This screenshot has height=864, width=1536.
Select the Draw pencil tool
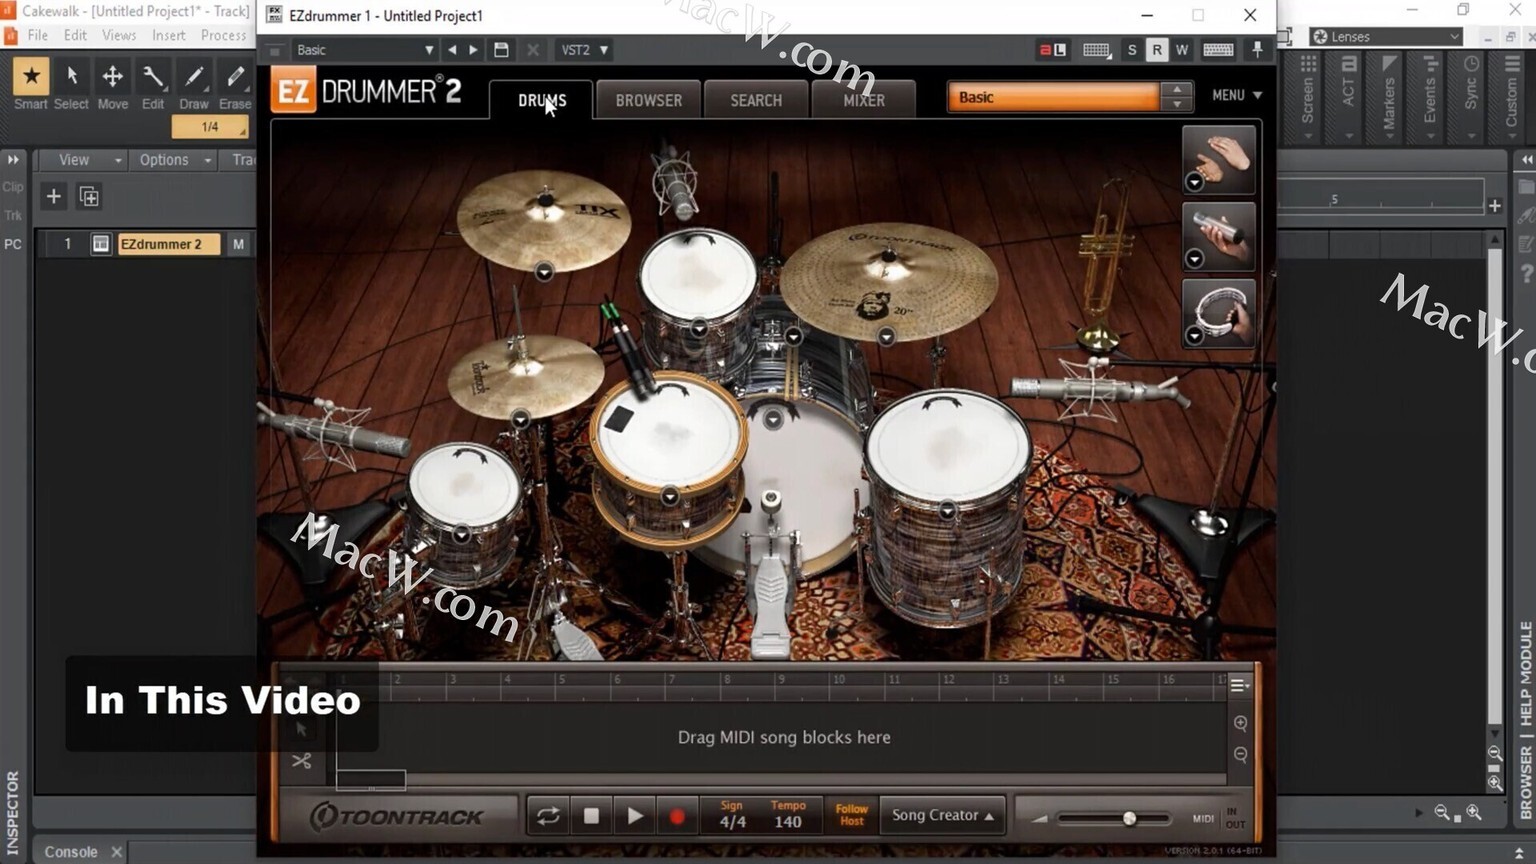[x=194, y=76]
